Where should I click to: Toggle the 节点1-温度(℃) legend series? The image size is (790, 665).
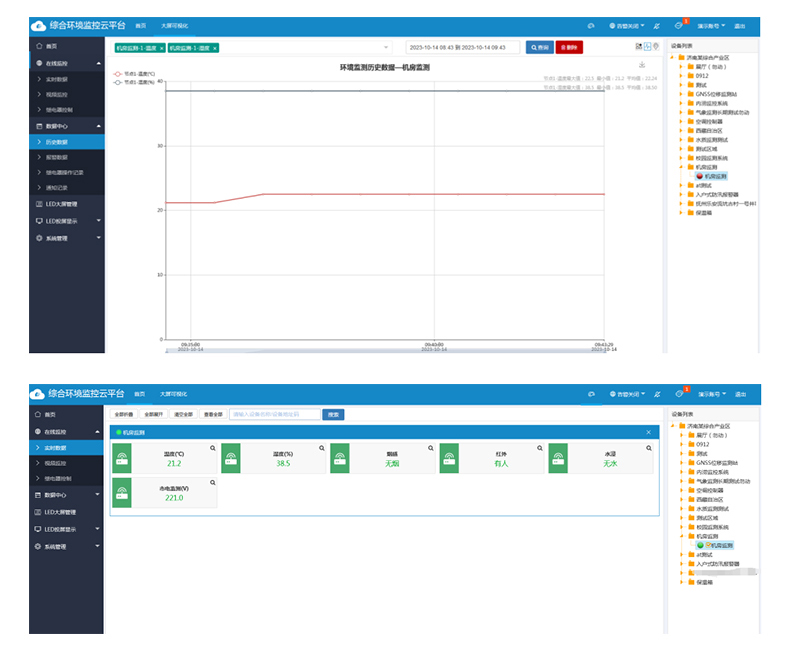133,74
